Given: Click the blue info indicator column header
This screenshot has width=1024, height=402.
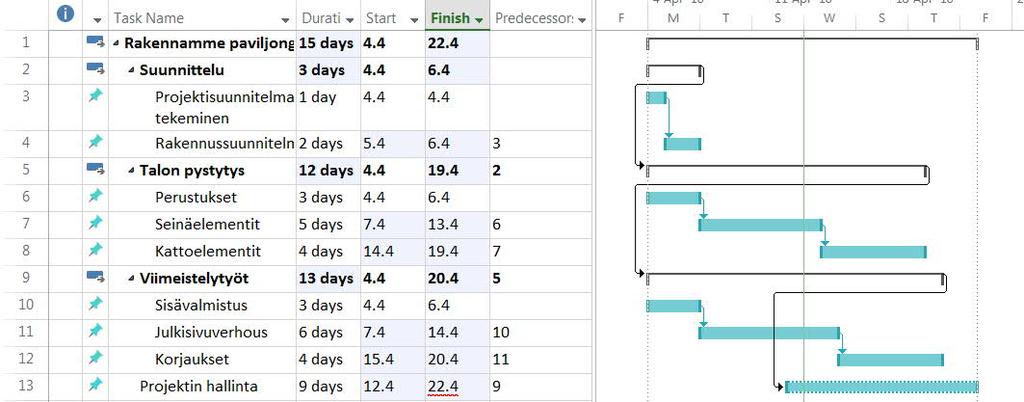Looking at the screenshot, I should 65,13.
